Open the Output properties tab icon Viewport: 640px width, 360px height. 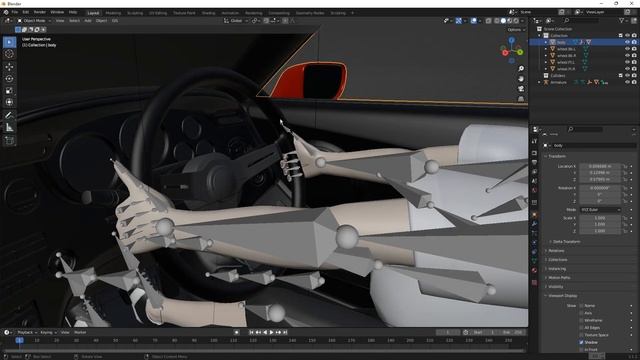click(534, 162)
